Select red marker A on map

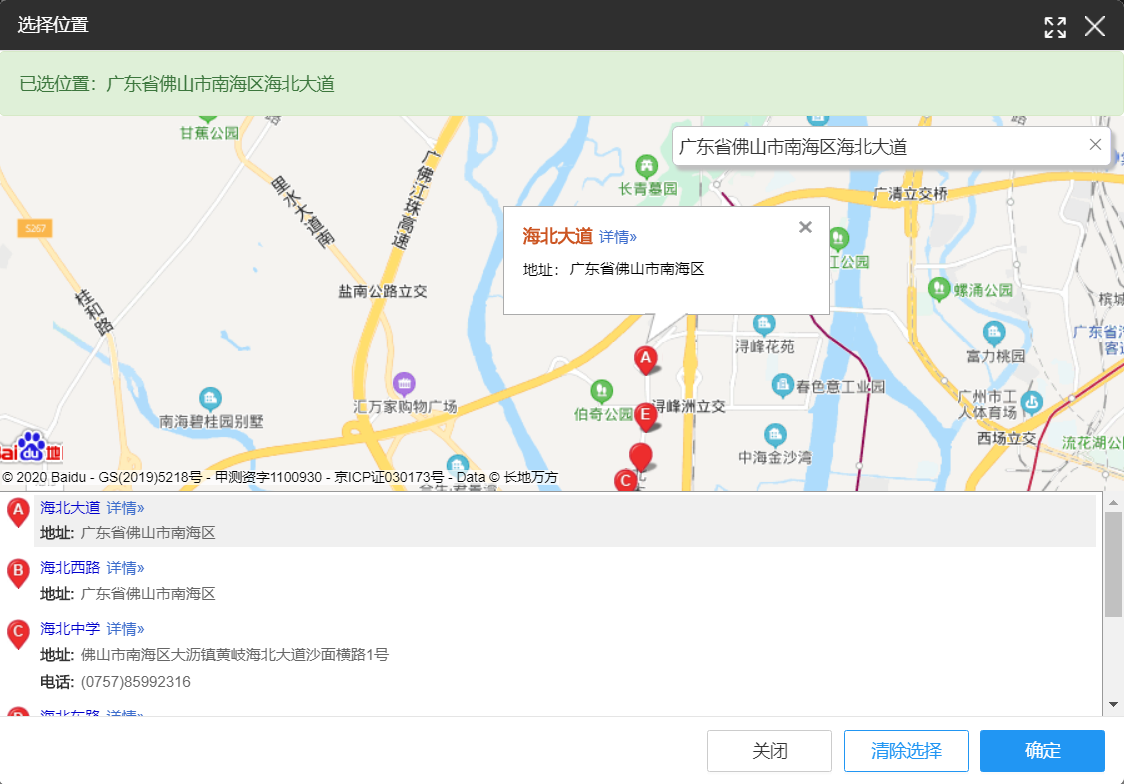(646, 359)
